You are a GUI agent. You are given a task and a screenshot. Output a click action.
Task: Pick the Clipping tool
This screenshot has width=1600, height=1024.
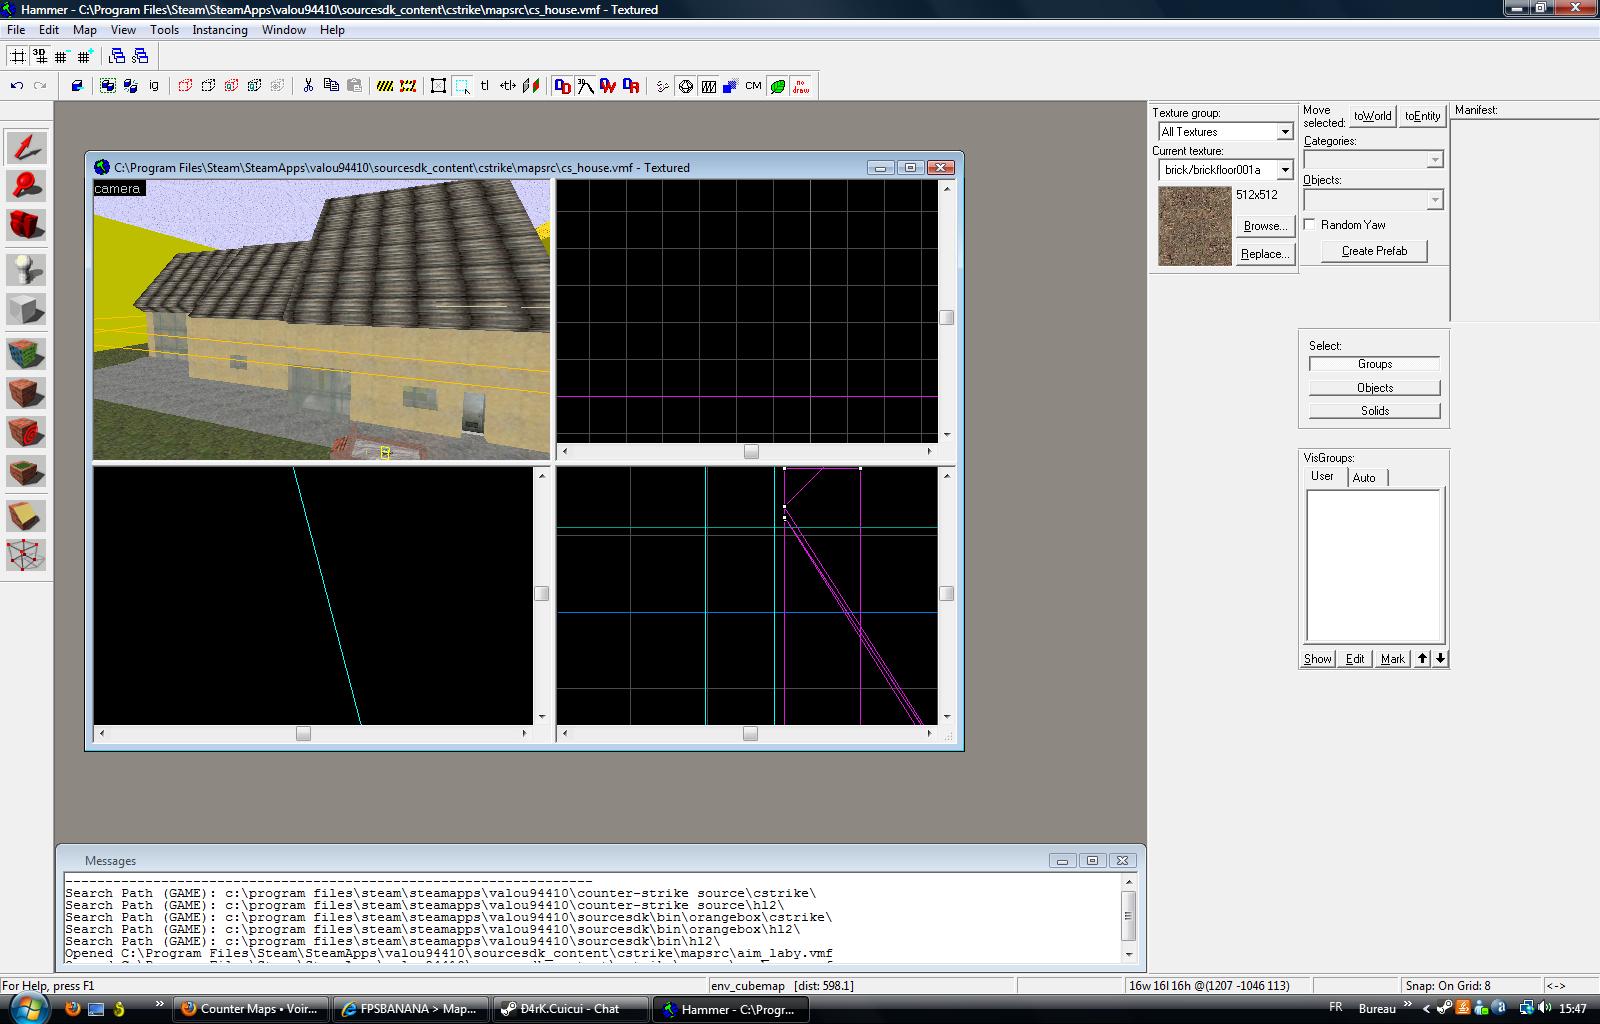(26, 516)
